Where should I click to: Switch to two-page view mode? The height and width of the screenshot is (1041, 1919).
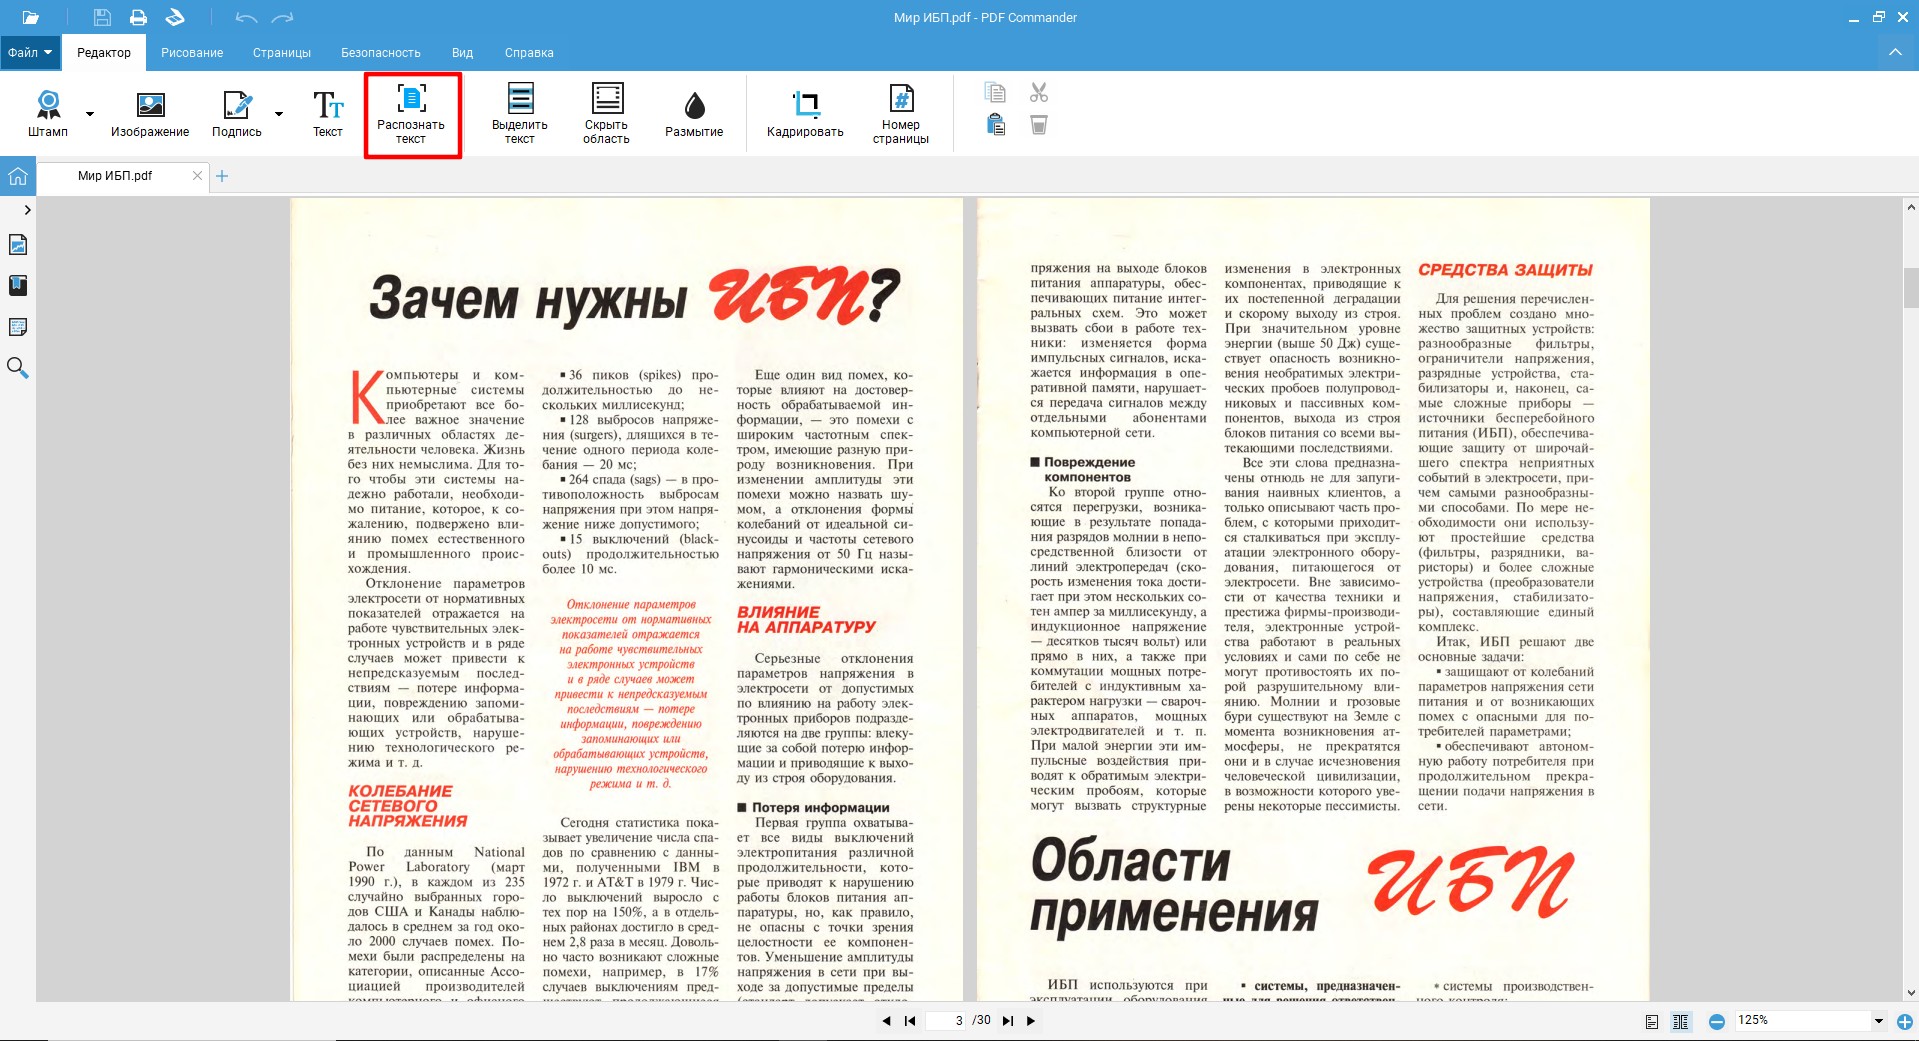[1681, 1021]
